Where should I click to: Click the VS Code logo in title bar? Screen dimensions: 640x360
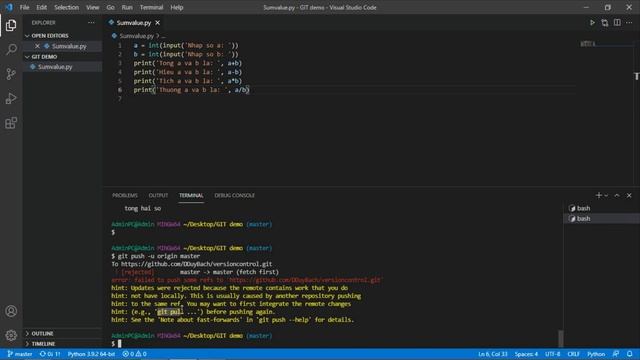(9, 7)
